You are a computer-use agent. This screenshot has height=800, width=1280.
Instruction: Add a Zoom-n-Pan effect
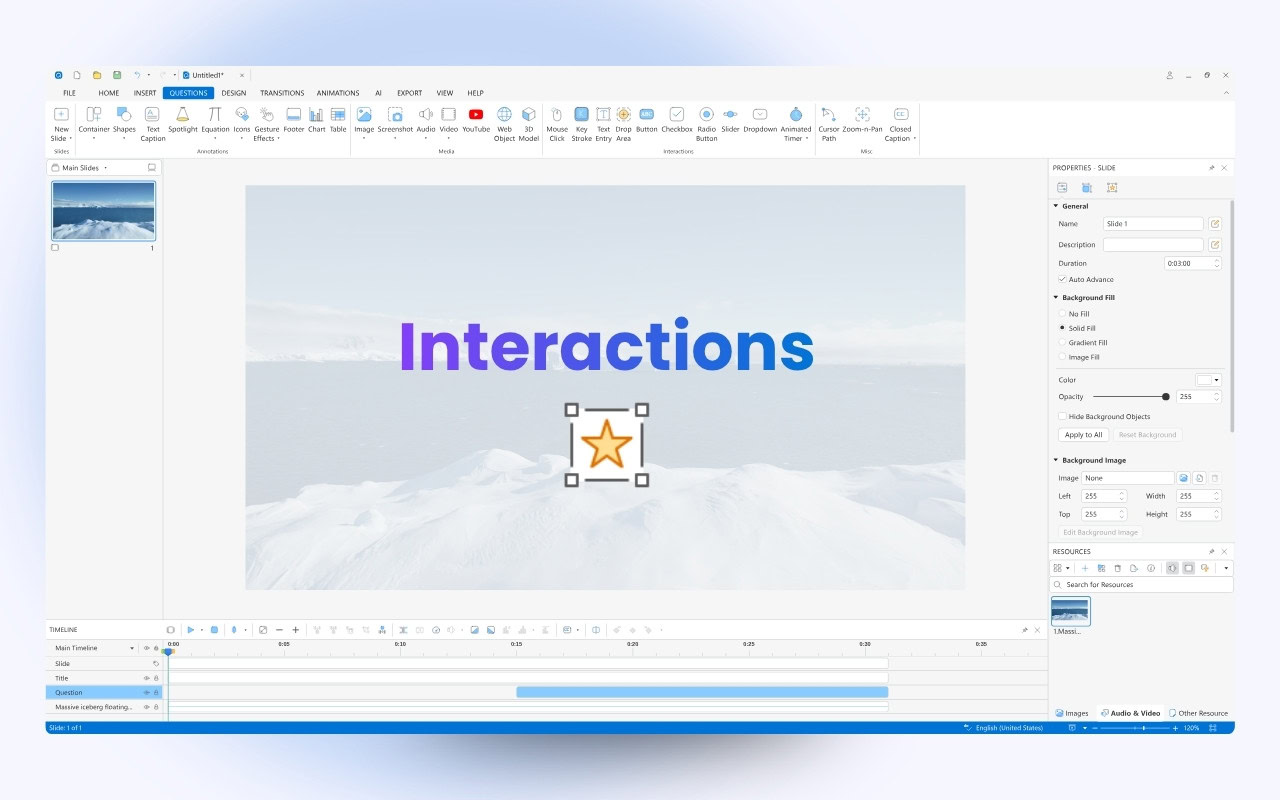[x=862, y=120]
